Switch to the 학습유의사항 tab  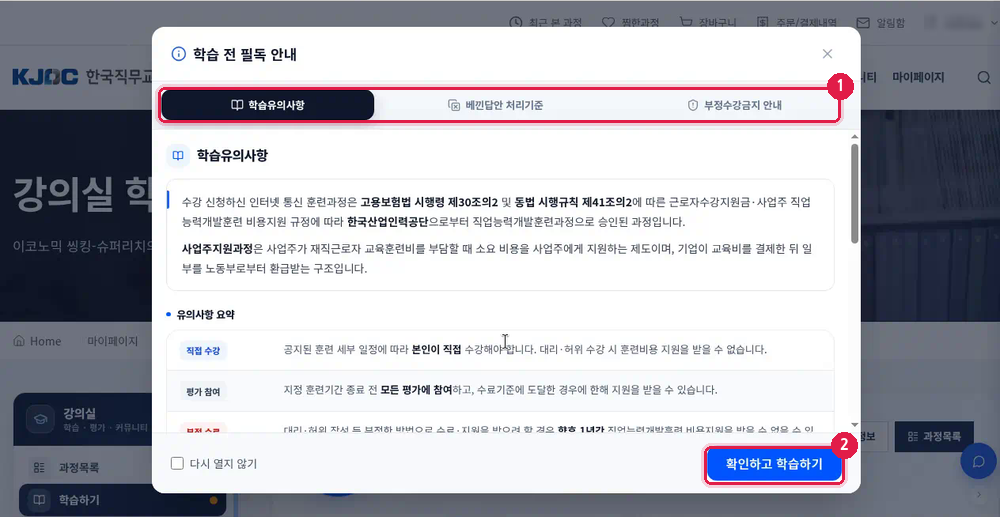267,105
